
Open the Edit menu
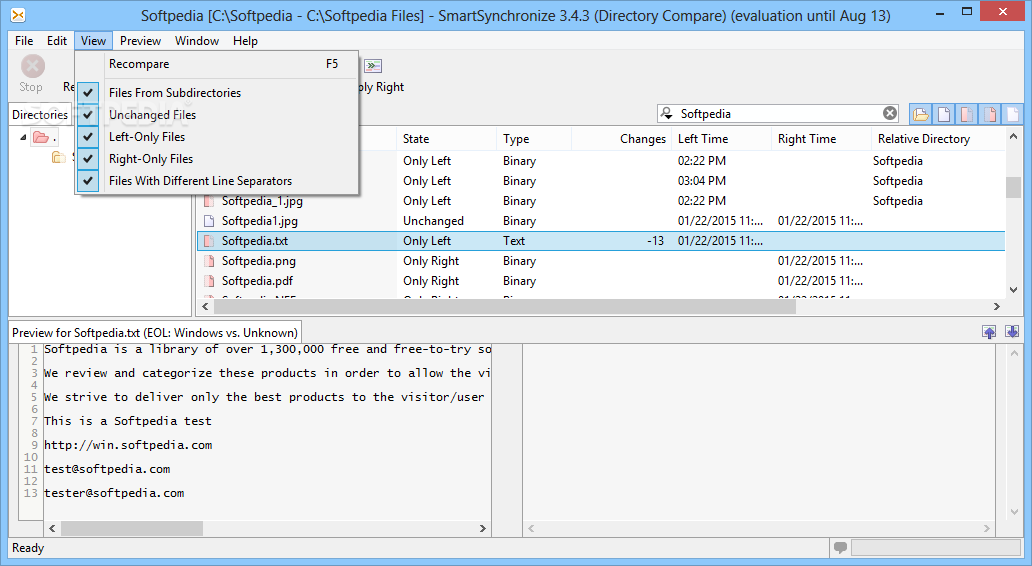tap(57, 41)
